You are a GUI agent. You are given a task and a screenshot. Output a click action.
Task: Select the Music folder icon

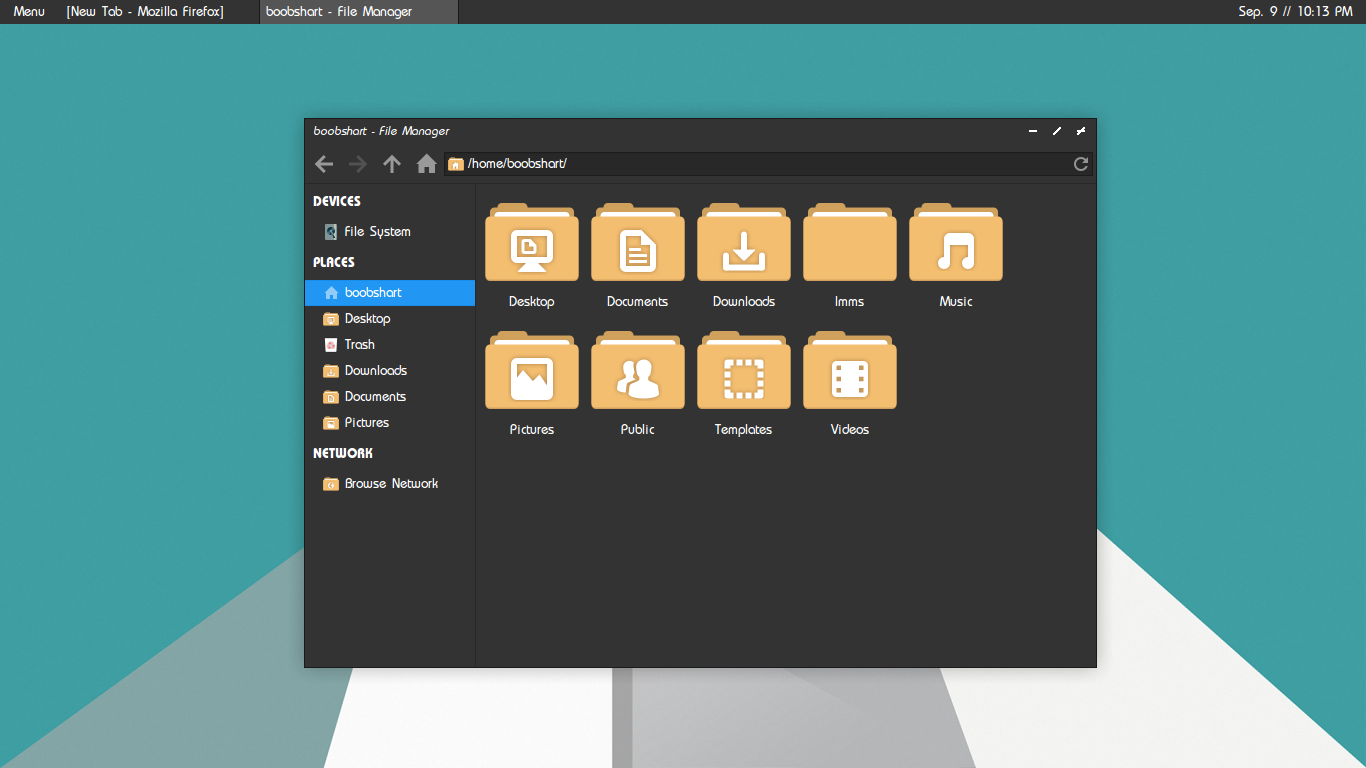[x=955, y=242]
